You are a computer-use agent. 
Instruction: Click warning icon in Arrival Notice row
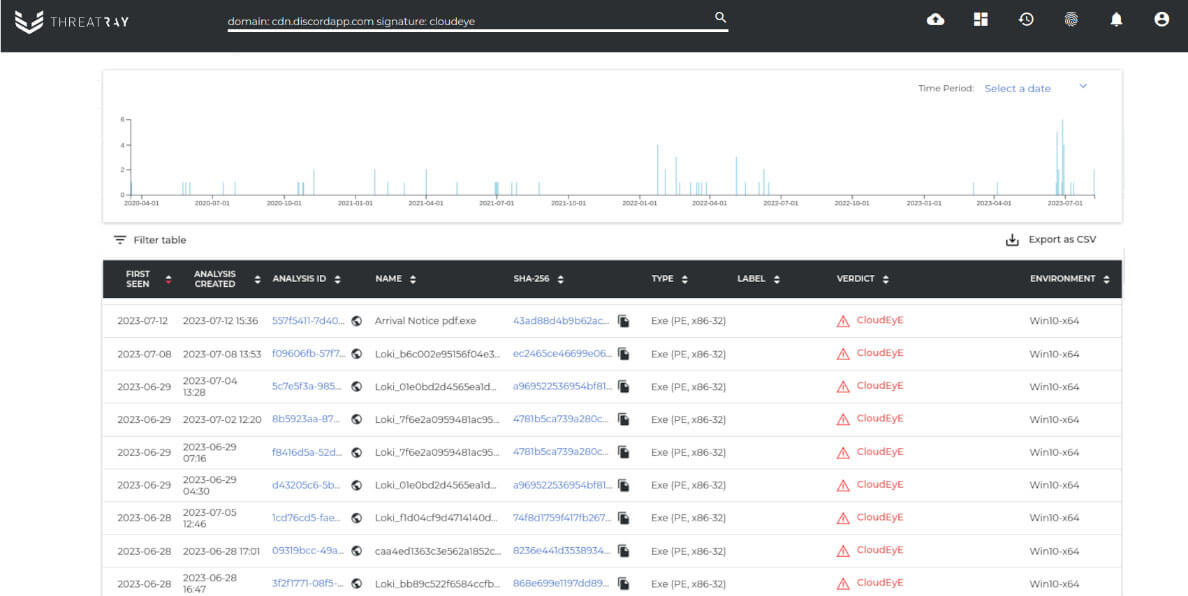click(x=843, y=321)
